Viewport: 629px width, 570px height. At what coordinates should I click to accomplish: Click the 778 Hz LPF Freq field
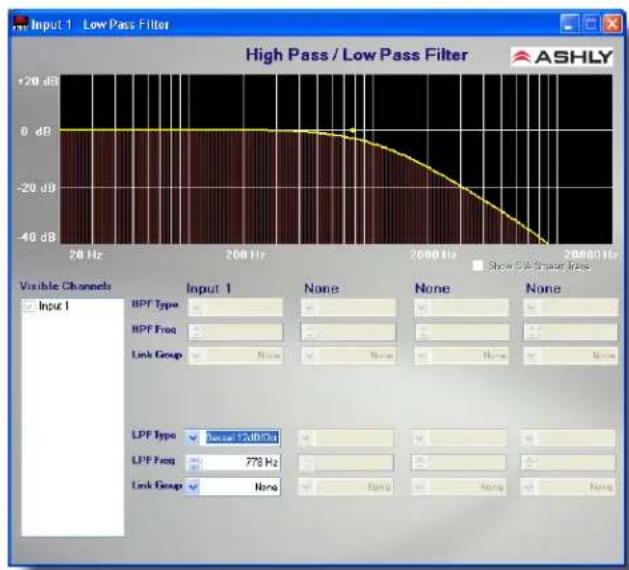coord(240,462)
